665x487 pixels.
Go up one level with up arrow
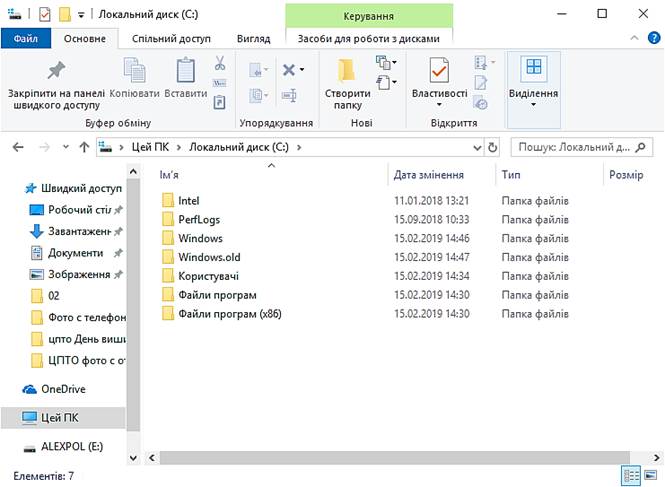(x=84, y=147)
